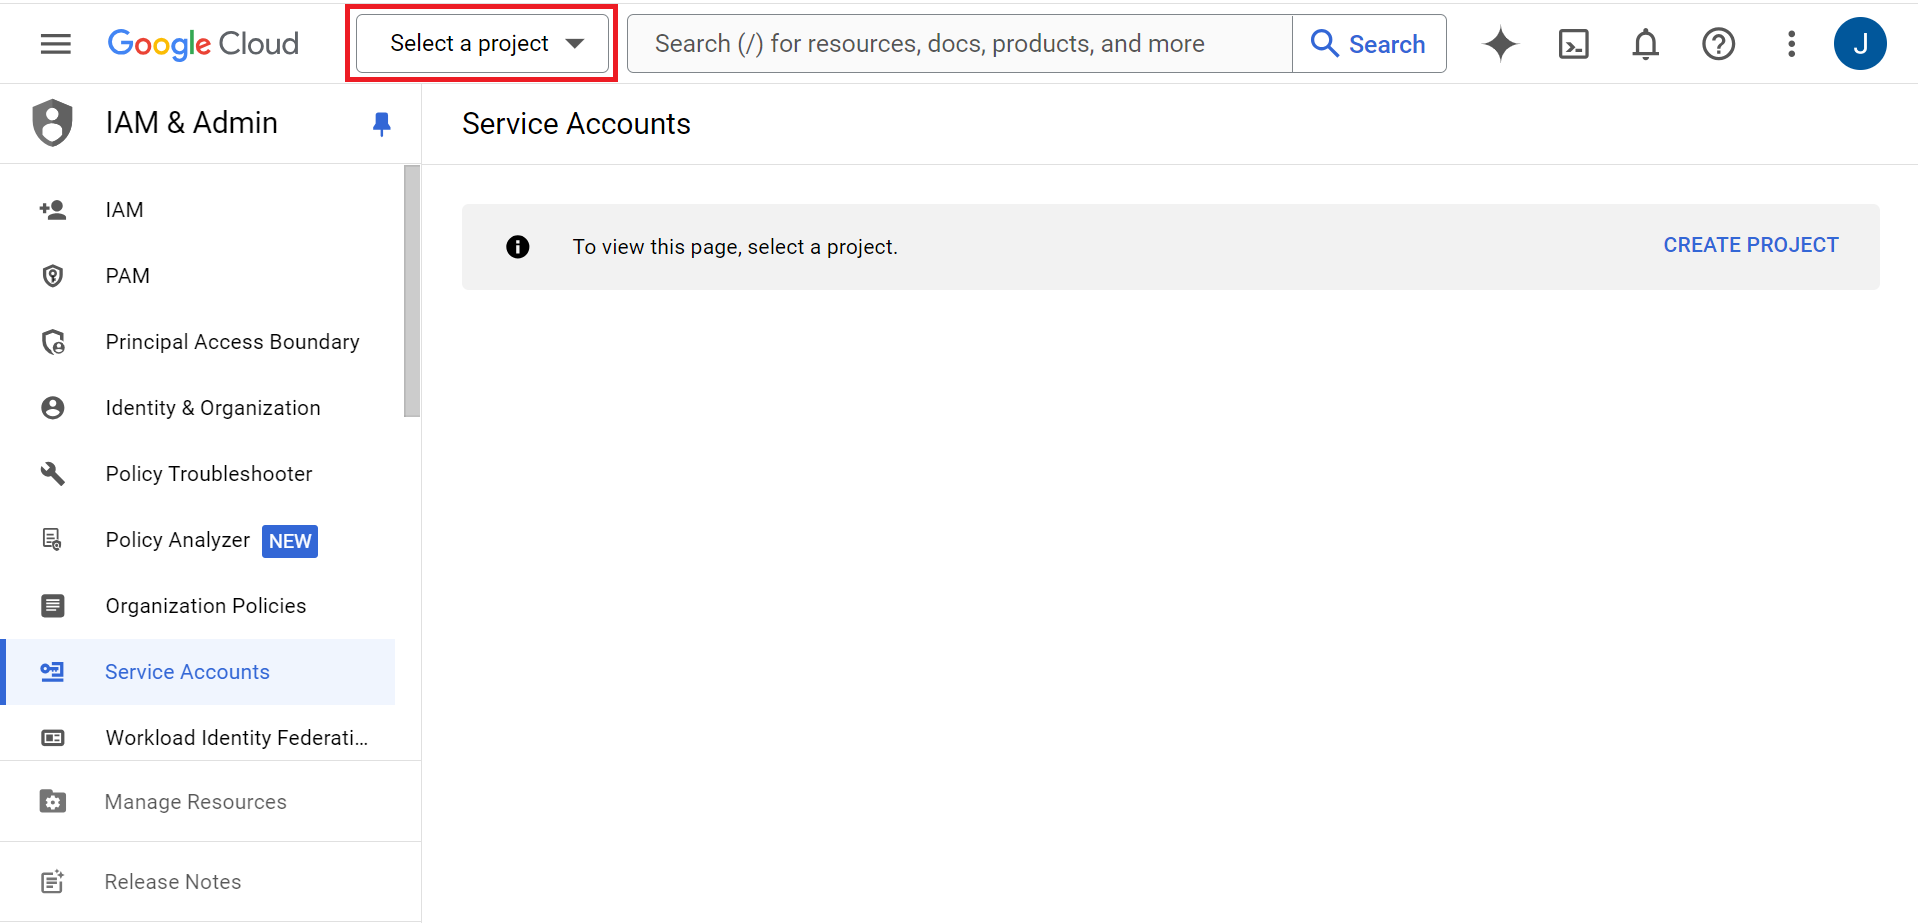Expand the Select a project dropdown
The height and width of the screenshot is (923, 1918).
pyautogui.click(x=483, y=44)
